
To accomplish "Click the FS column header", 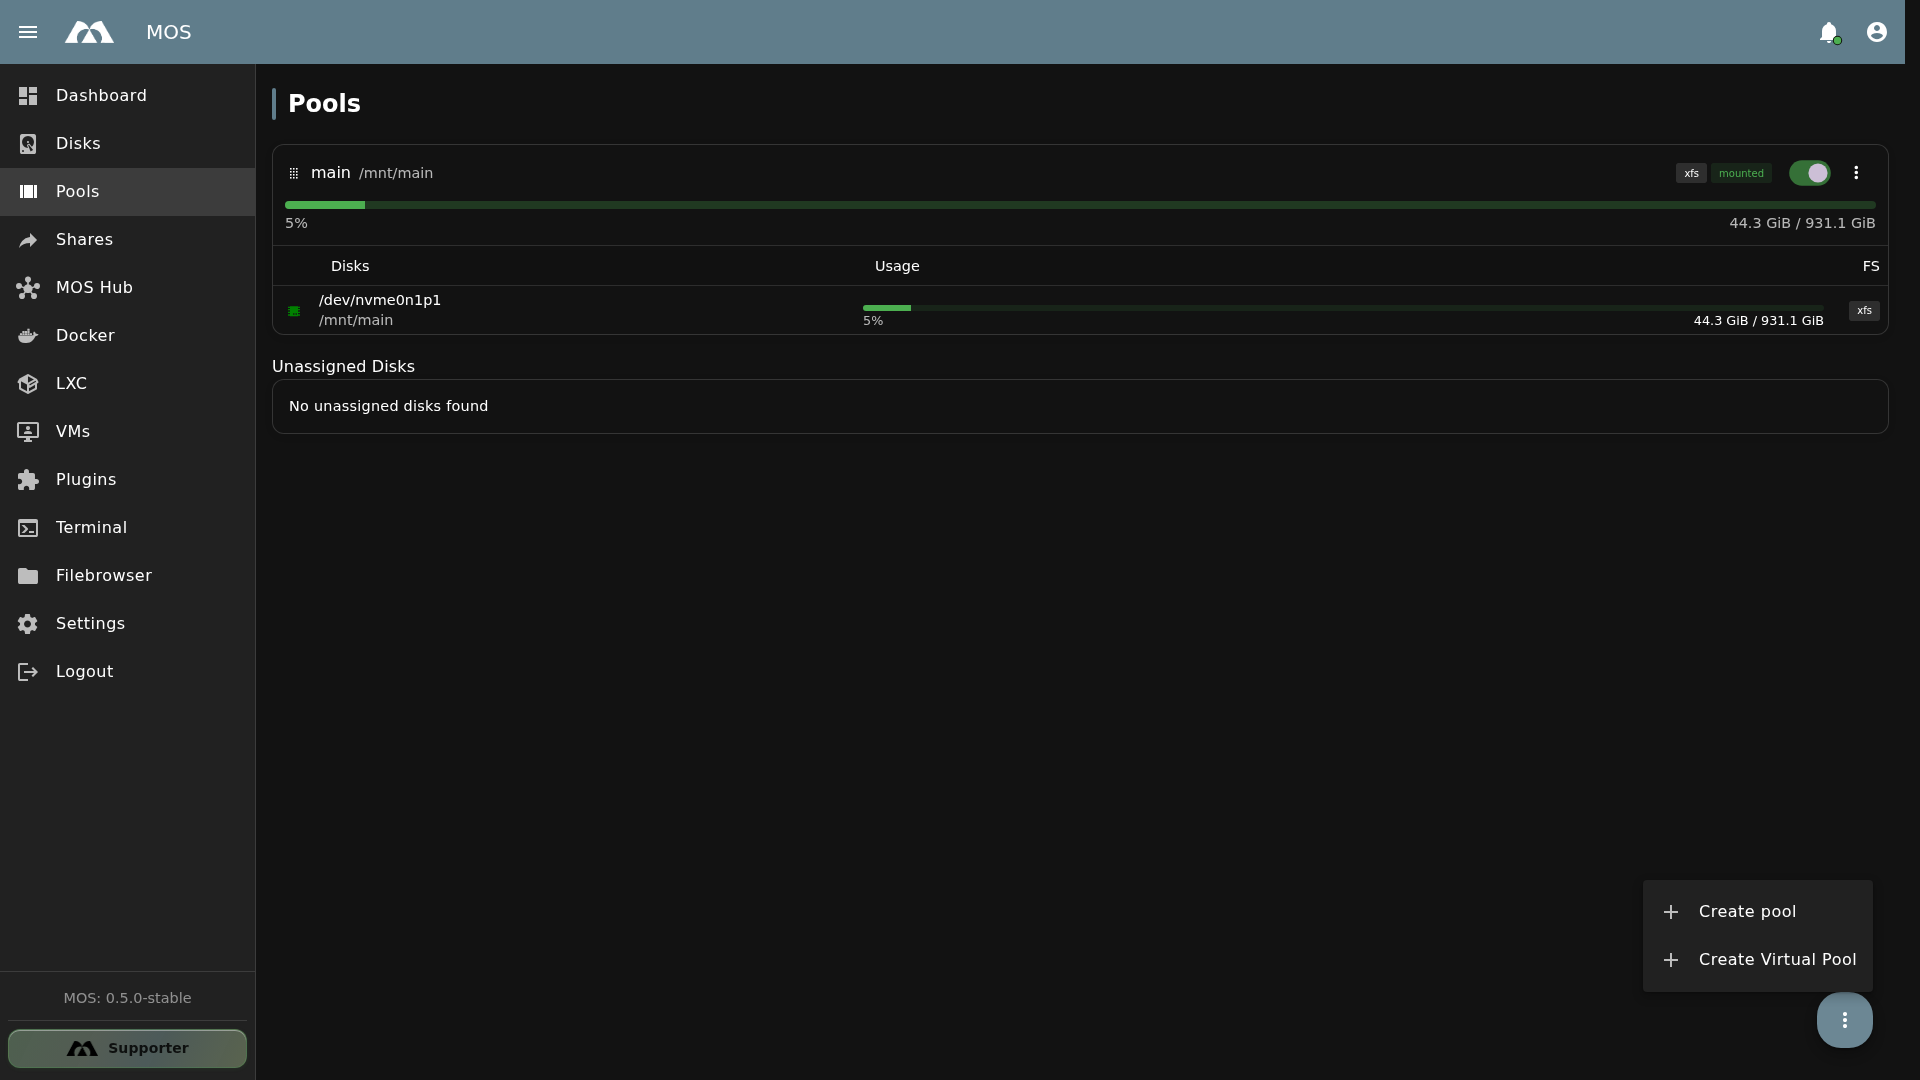I will pos(1871,266).
